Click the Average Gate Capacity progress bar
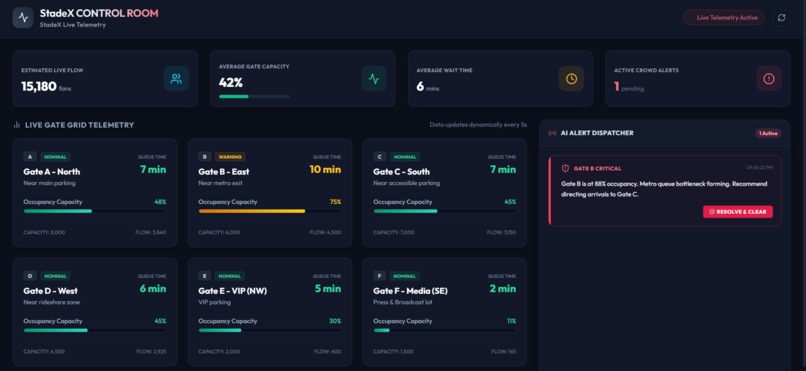The width and height of the screenshot is (806, 371). [254, 96]
